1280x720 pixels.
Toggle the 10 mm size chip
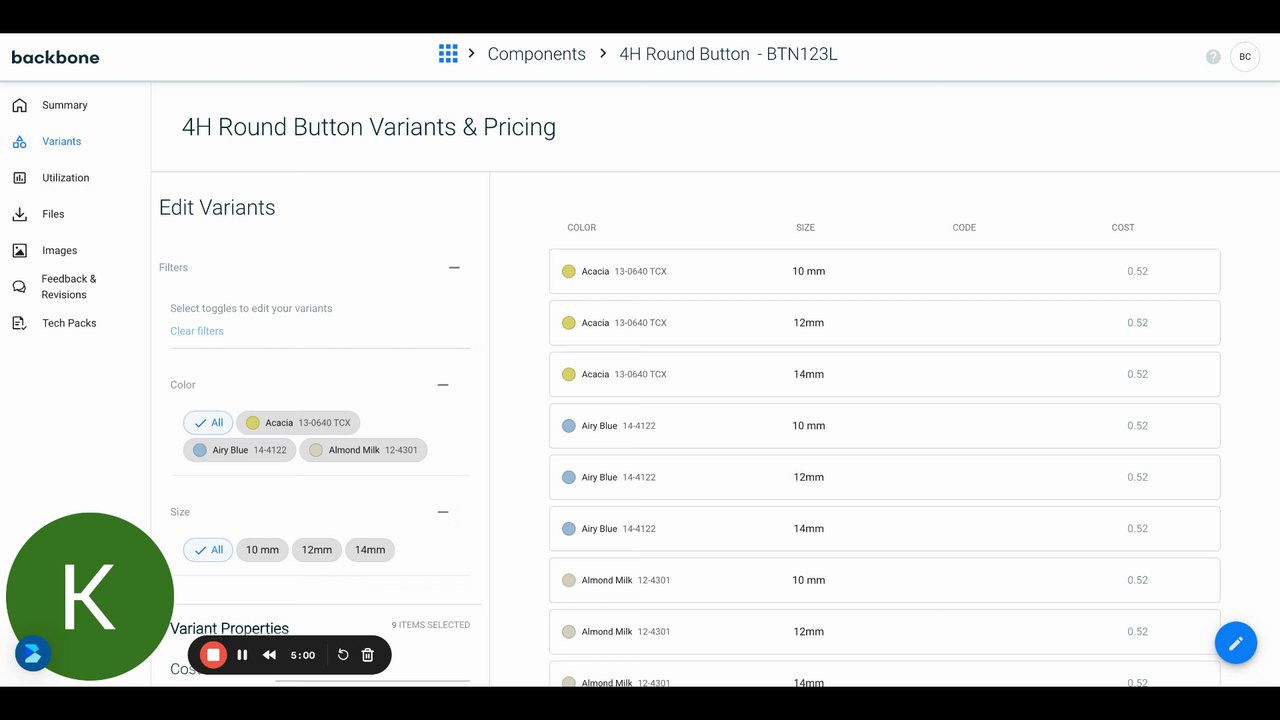click(262, 550)
